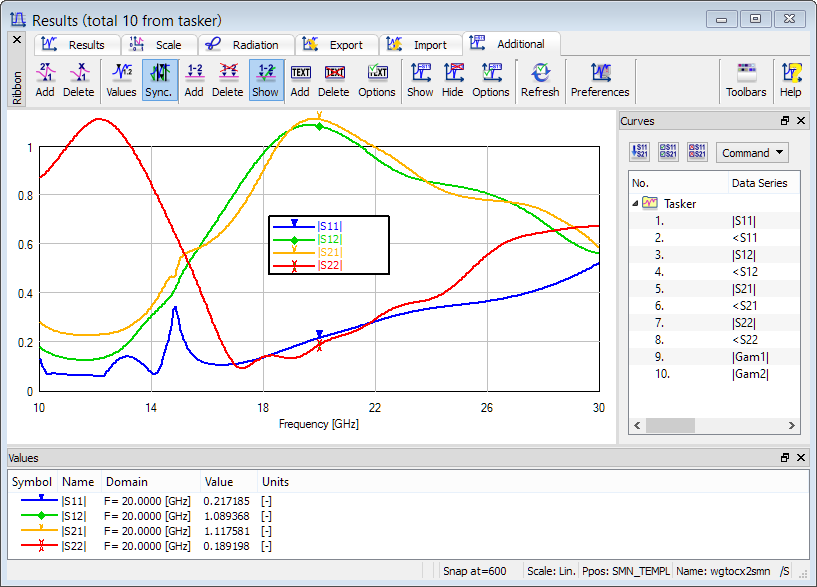The image size is (817, 587).
Task: Click the Refresh icon
Action: [x=540, y=80]
